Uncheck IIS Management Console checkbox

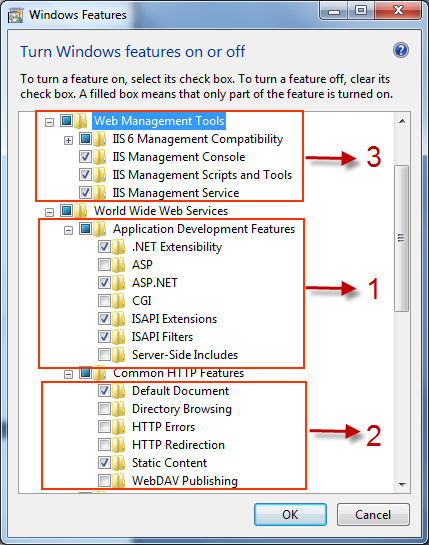pos(85,157)
